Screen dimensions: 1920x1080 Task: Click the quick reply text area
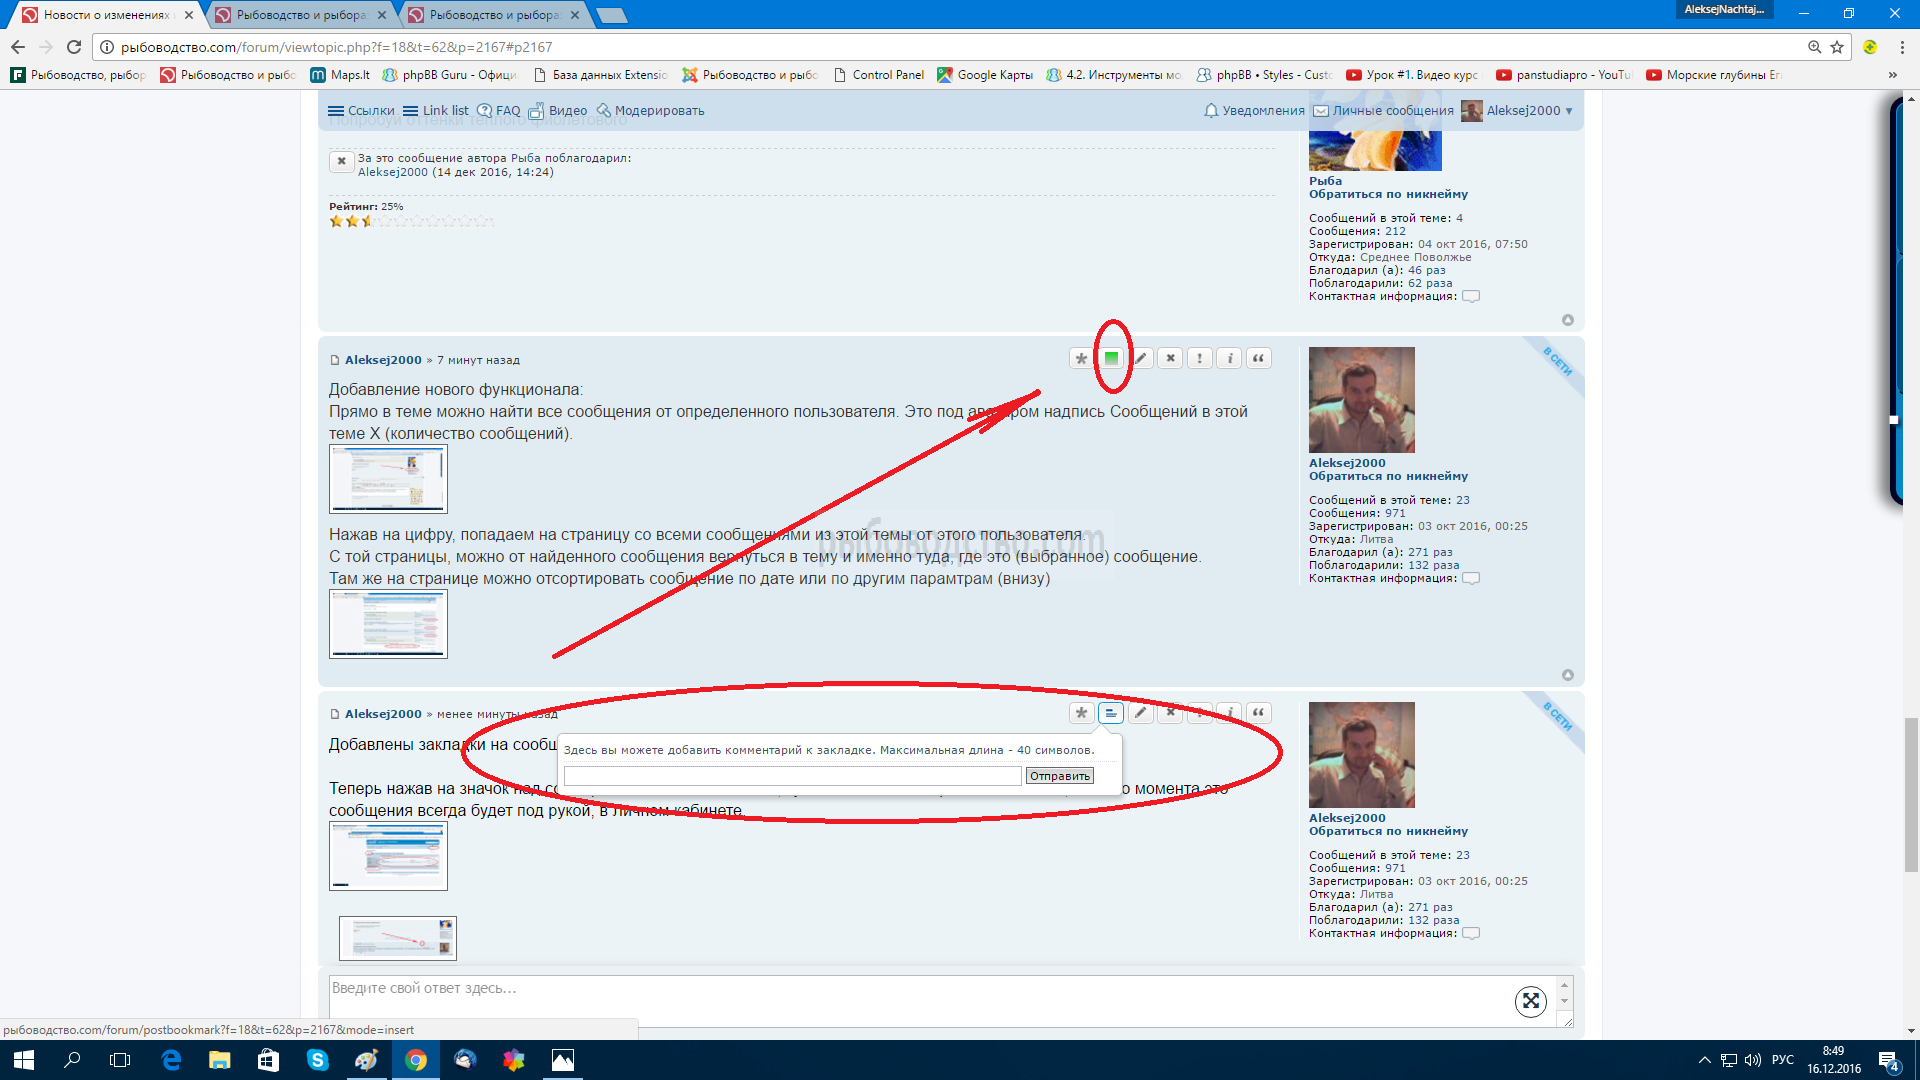(940, 1001)
